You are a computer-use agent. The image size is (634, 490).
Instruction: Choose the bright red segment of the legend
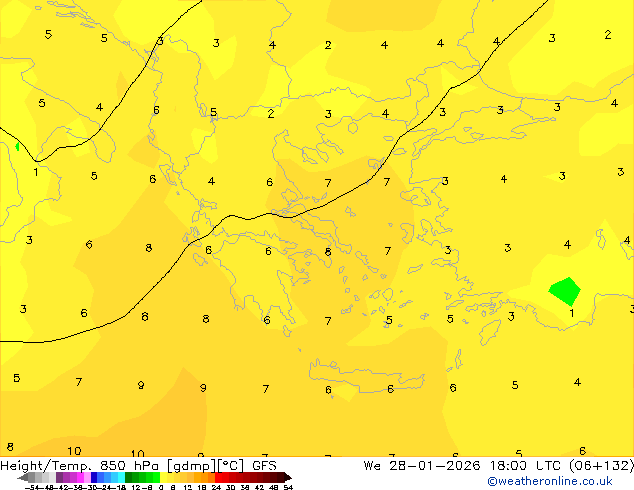point(225,477)
